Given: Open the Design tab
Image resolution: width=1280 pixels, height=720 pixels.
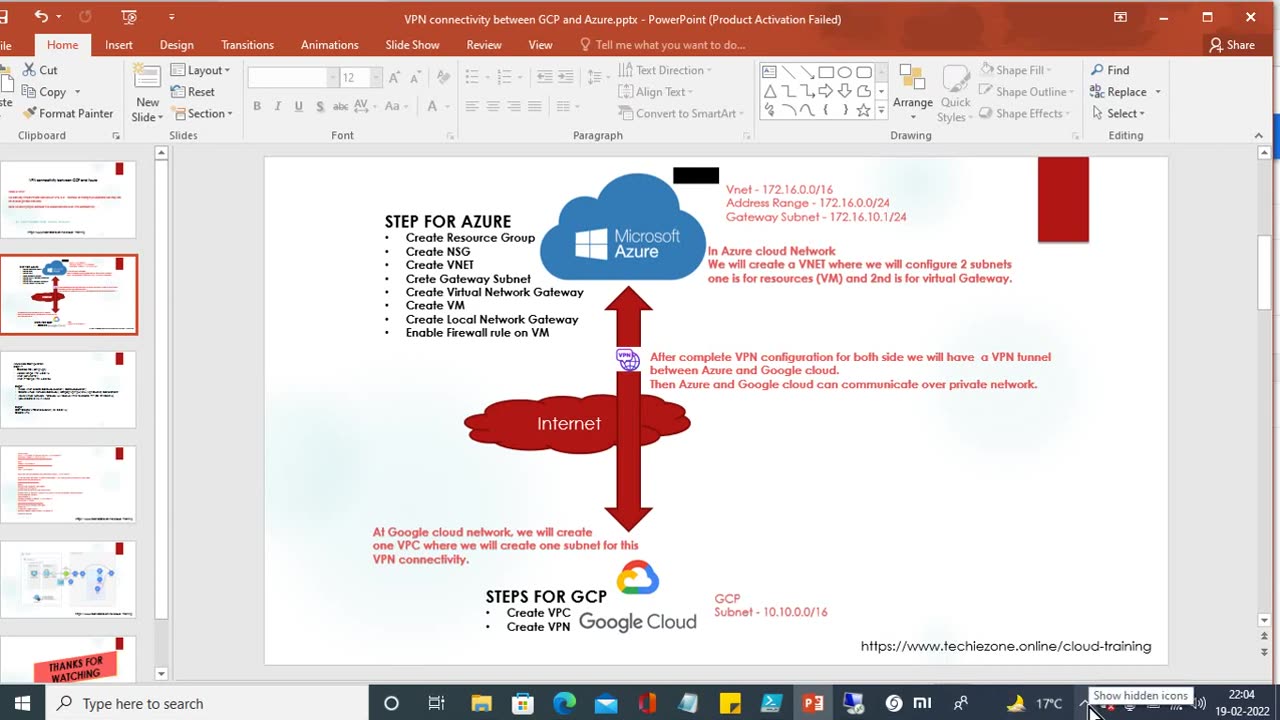Looking at the screenshot, I should [x=177, y=45].
